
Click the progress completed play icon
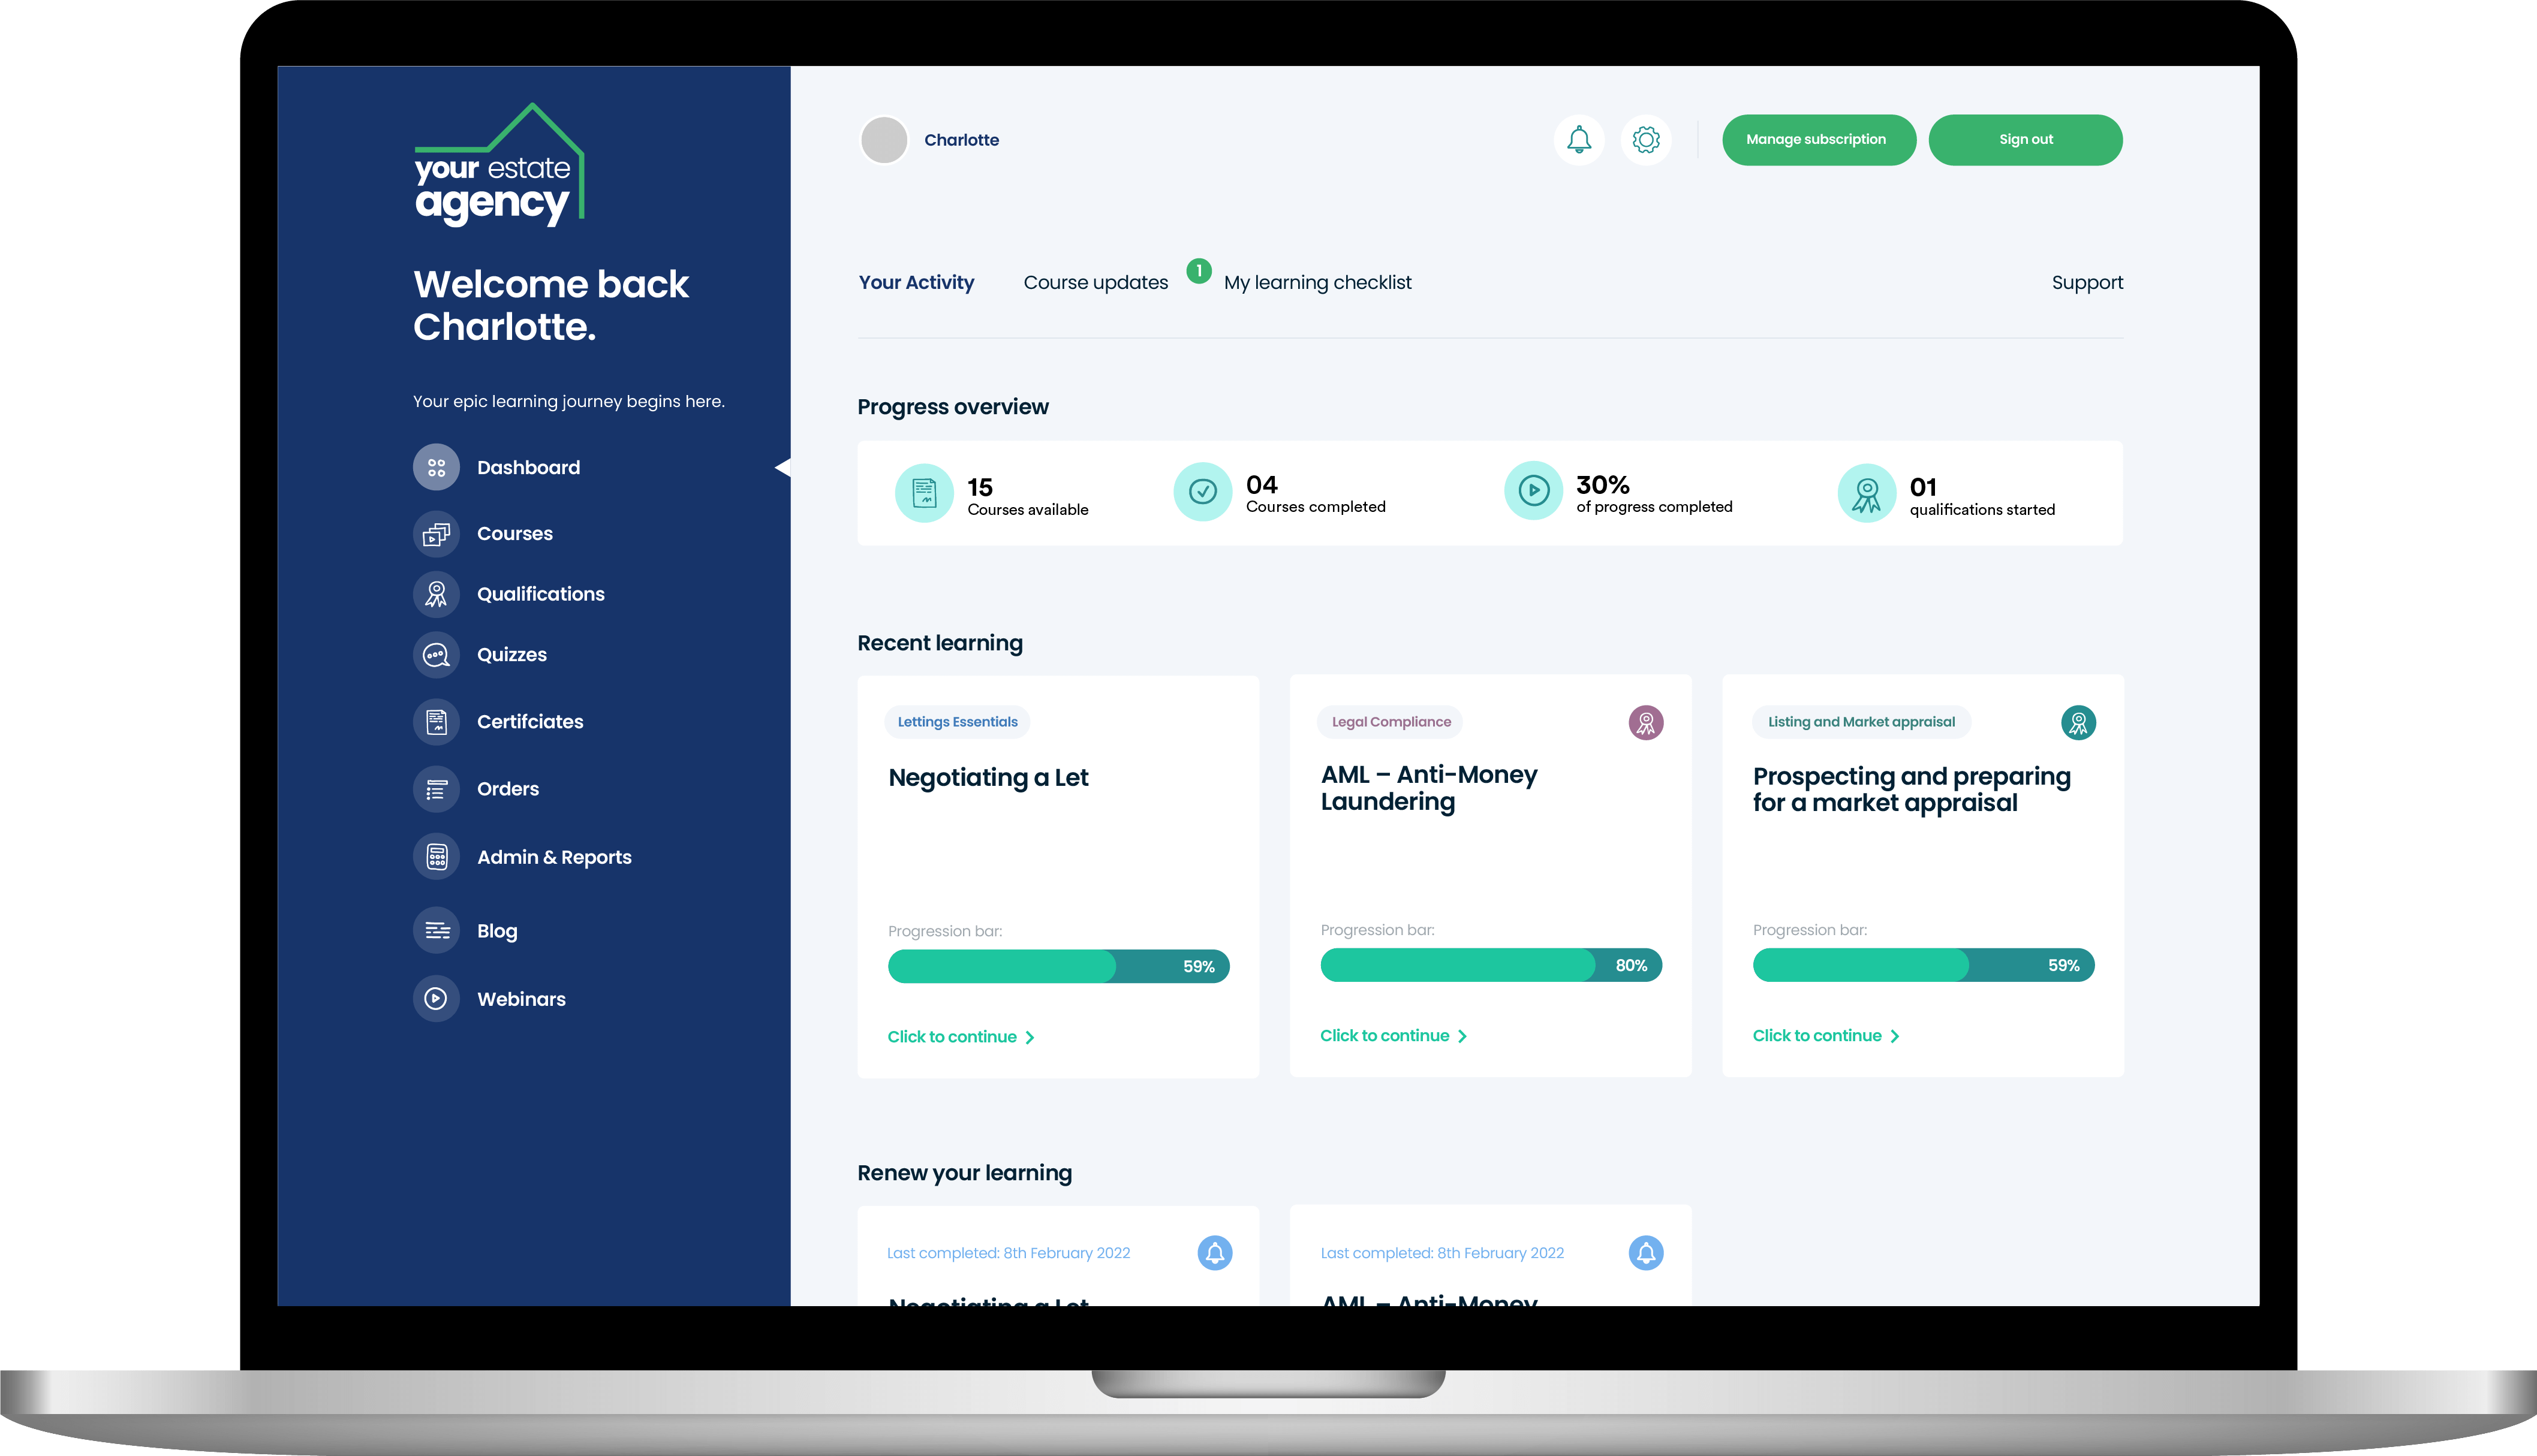click(x=1533, y=490)
